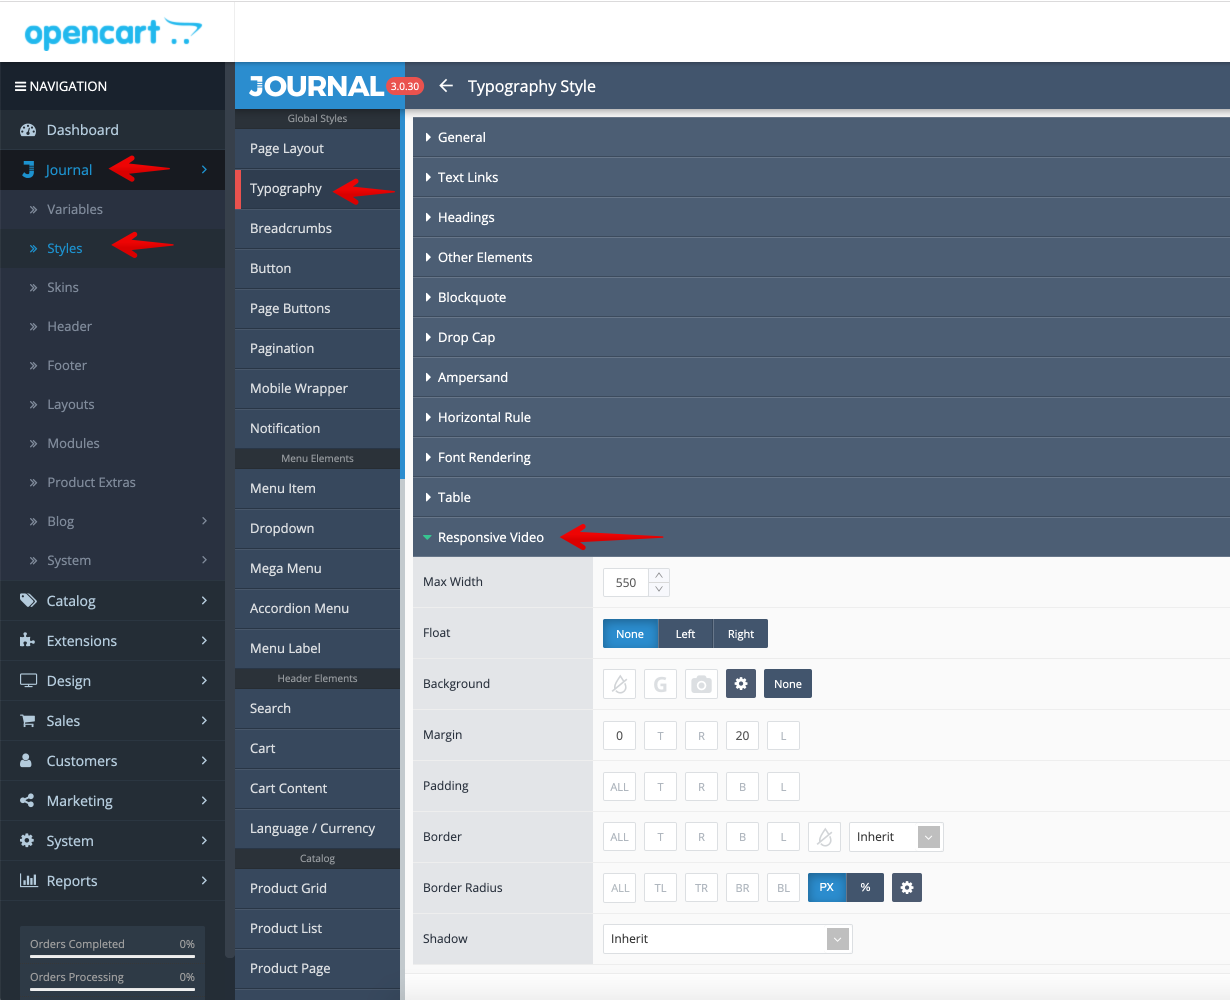Viewport: 1230px width, 1000px height.
Task: Click the System gear icon in navigation
Action: pos(28,841)
